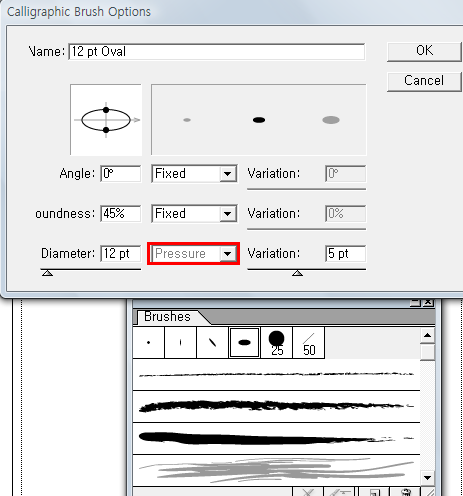Click the Diameter Variation 5 pt field
This screenshot has width=463, height=496.
coord(346,254)
